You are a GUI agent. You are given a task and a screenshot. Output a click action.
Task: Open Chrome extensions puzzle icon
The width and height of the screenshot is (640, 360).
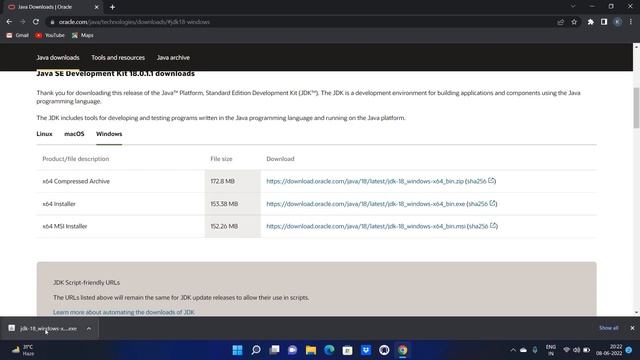pos(591,22)
